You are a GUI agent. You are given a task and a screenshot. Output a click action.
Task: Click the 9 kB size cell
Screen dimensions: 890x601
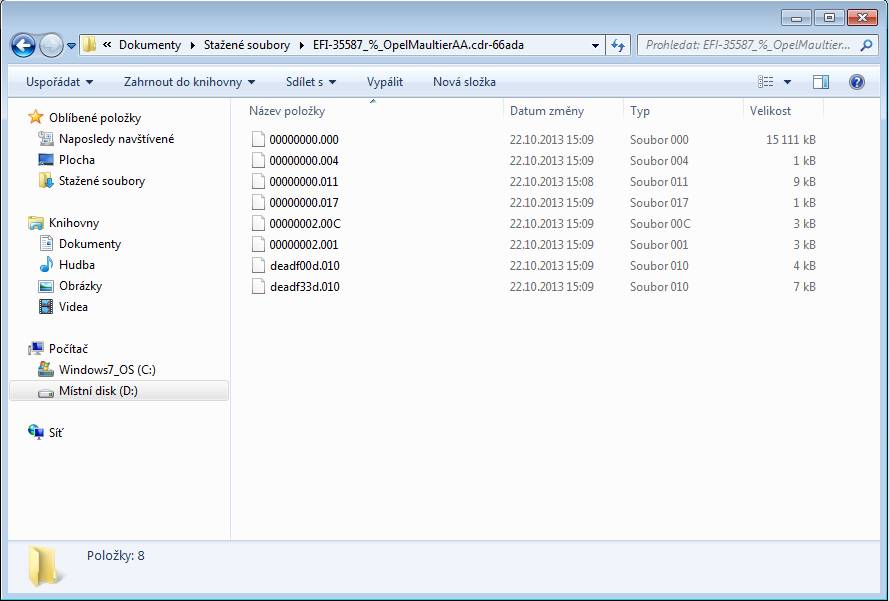(x=804, y=182)
